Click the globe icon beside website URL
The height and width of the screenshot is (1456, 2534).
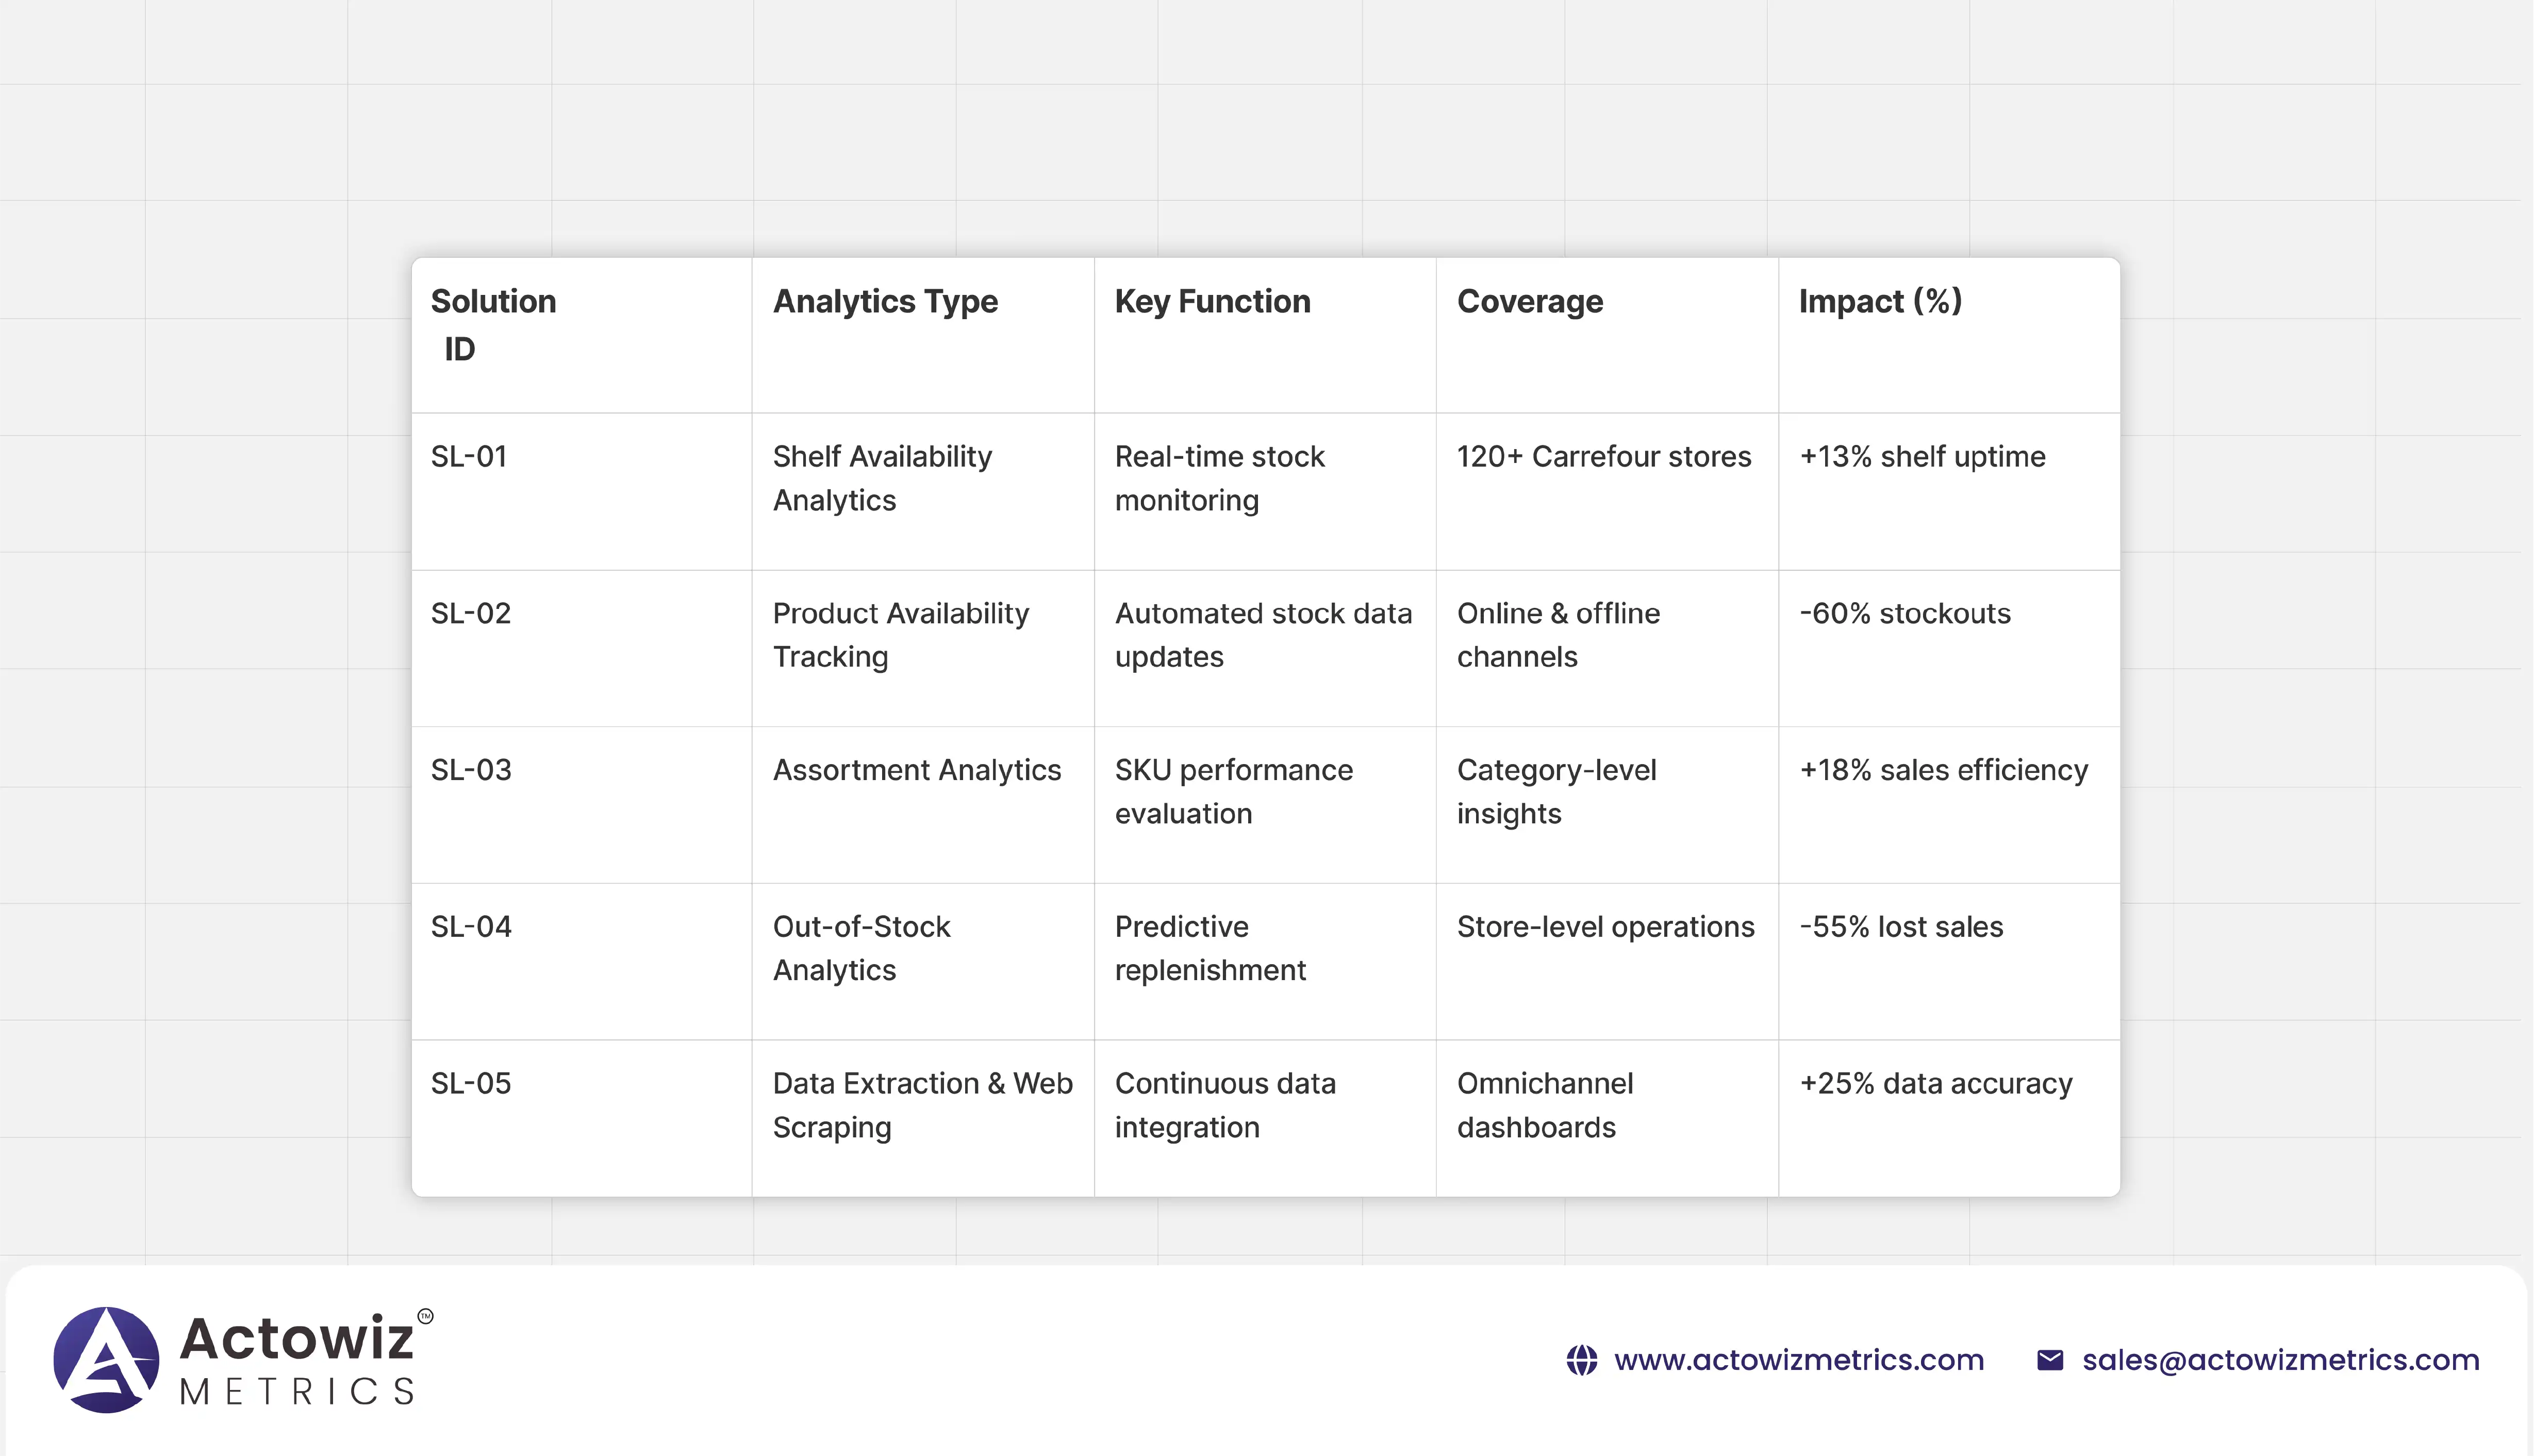pos(1581,1360)
